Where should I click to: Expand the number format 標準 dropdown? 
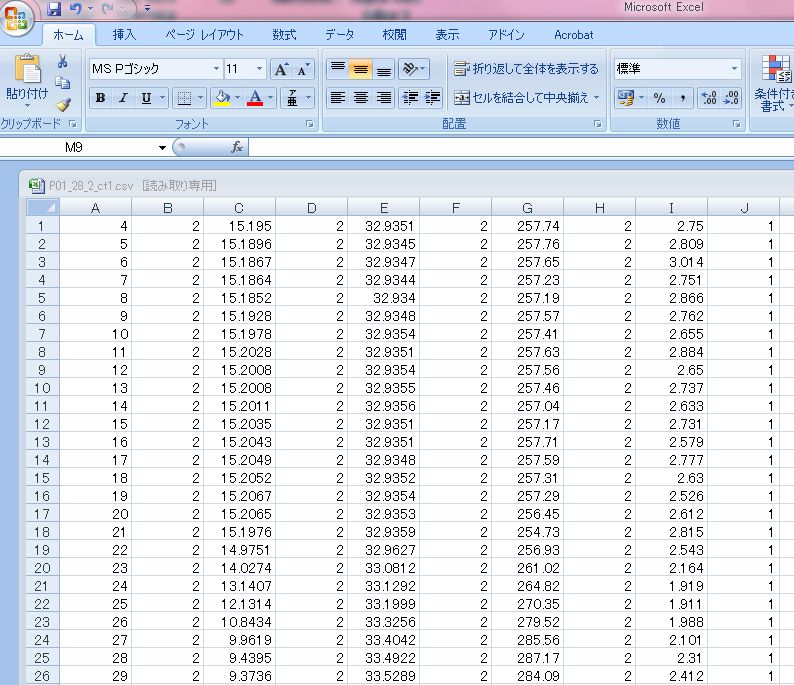pyautogui.click(x=734, y=69)
